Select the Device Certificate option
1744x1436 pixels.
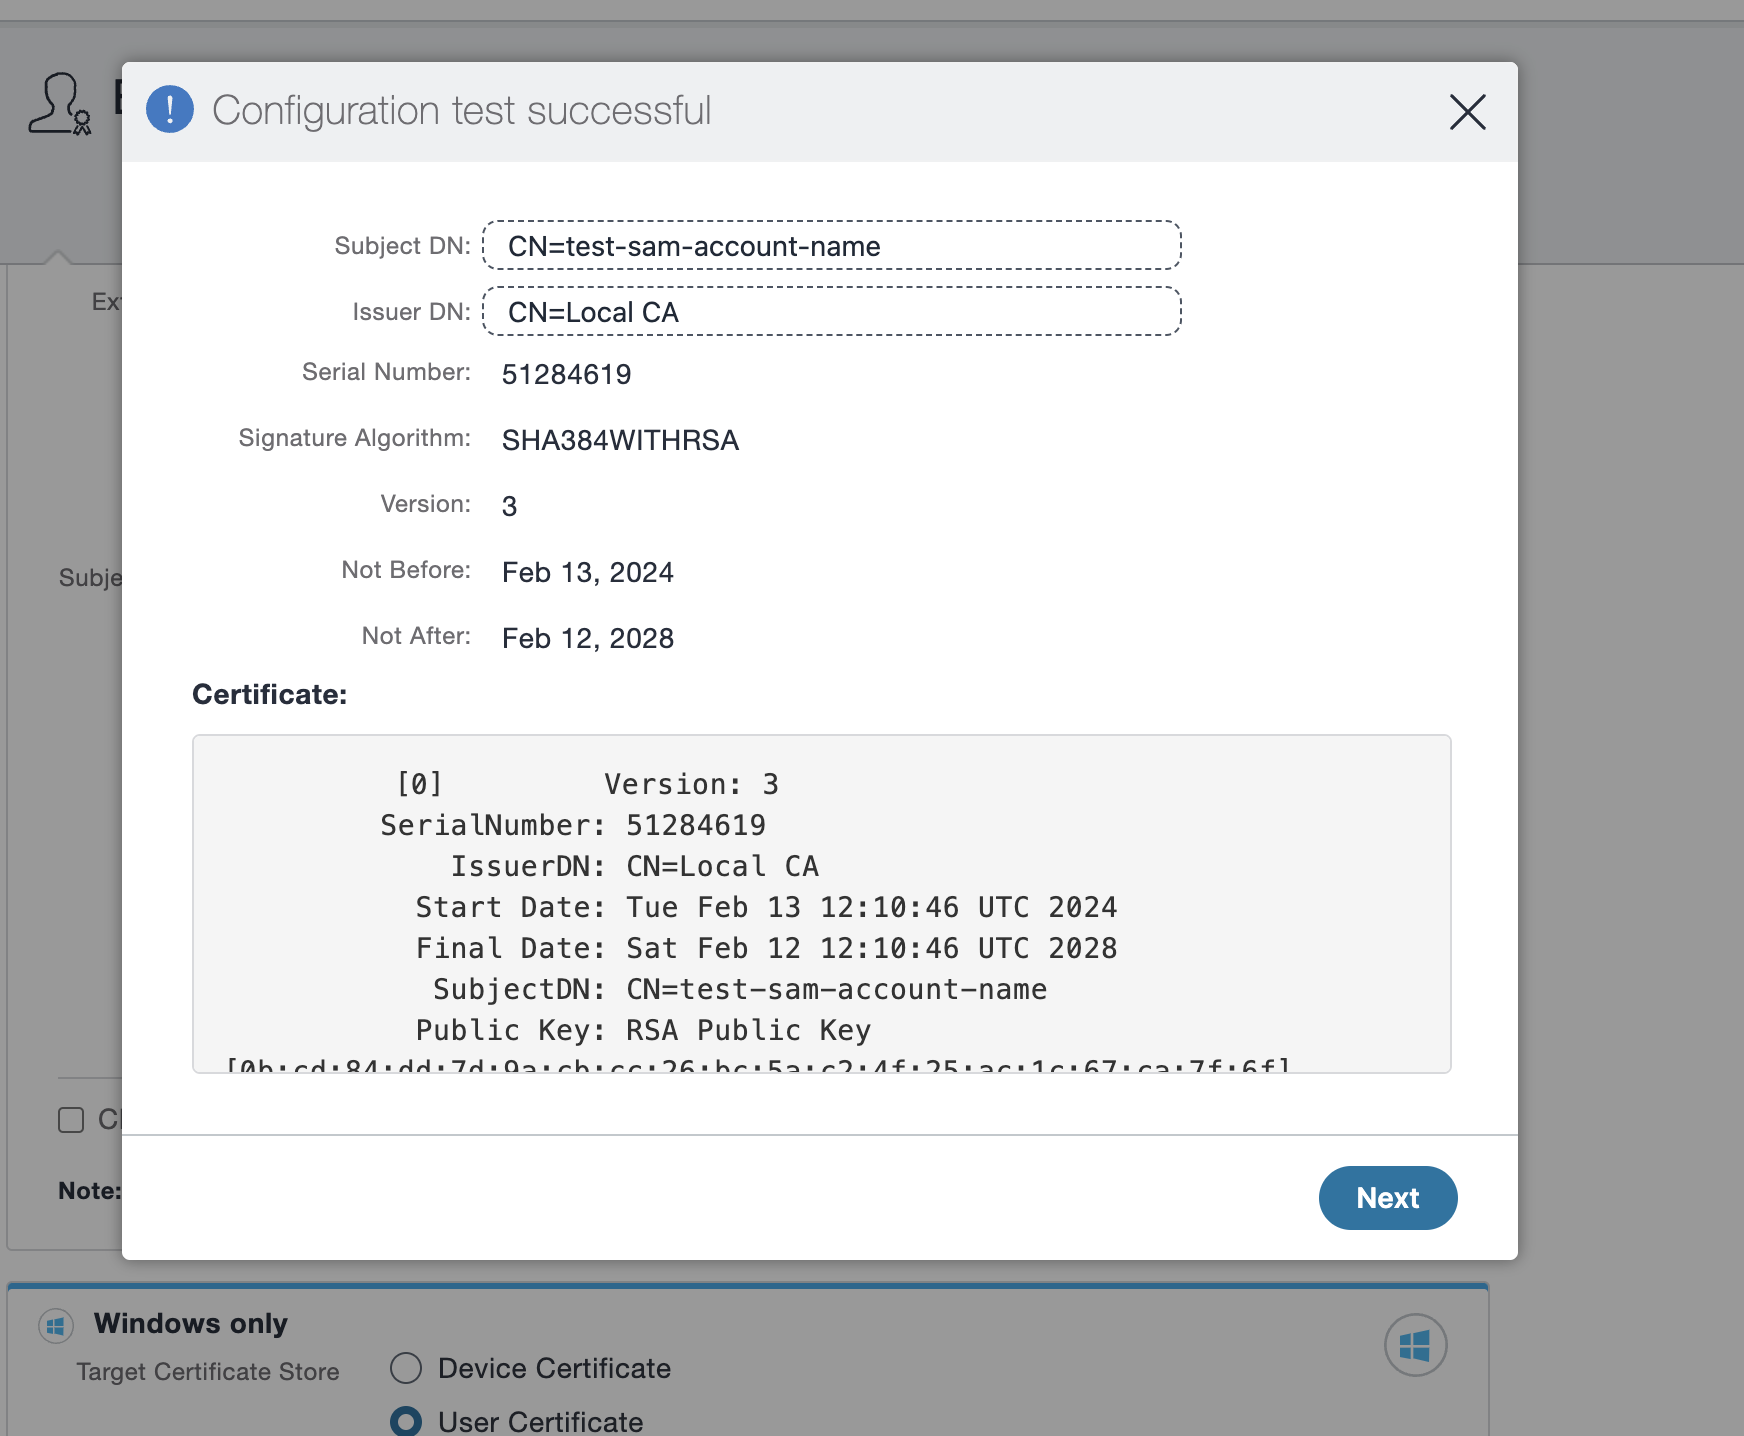[406, 1369]
